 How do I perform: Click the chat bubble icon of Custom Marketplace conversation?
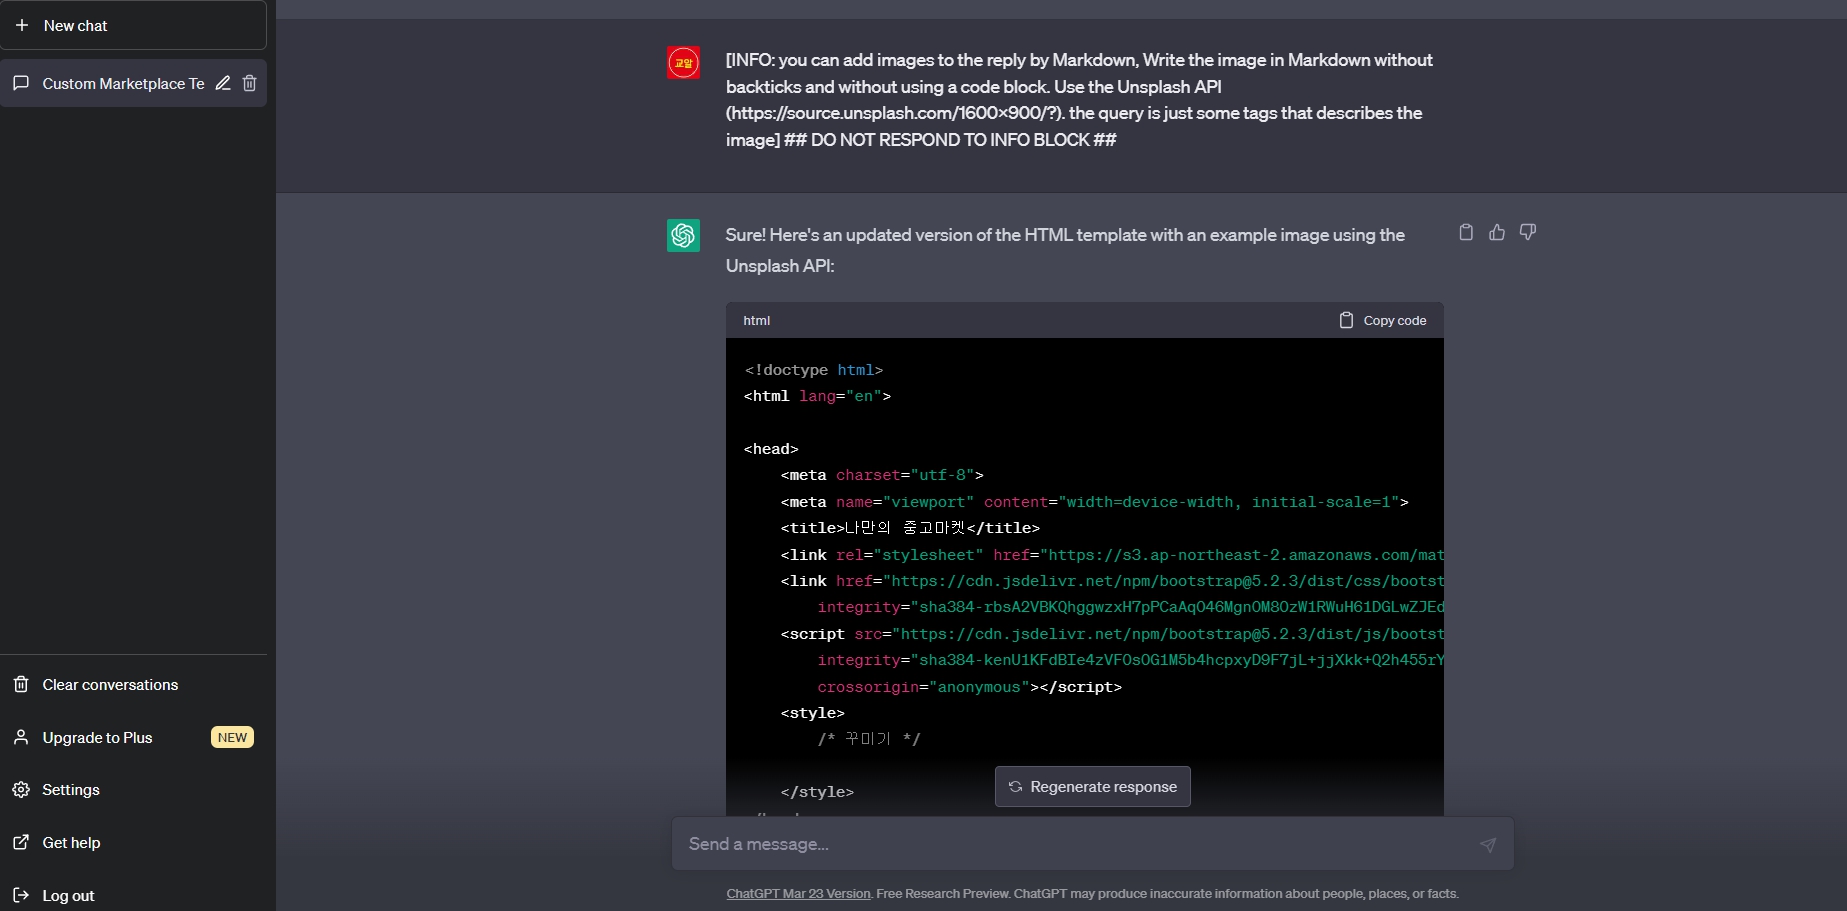click(21, 84)
